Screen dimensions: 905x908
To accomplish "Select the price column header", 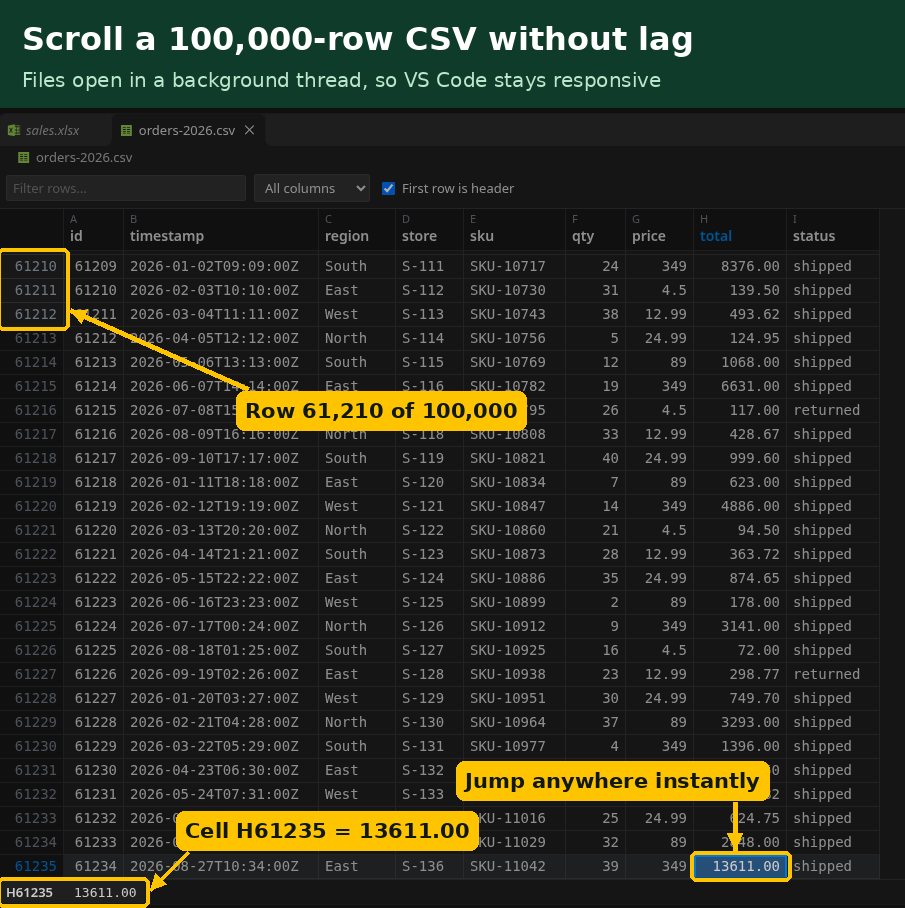I will point(659,230).
